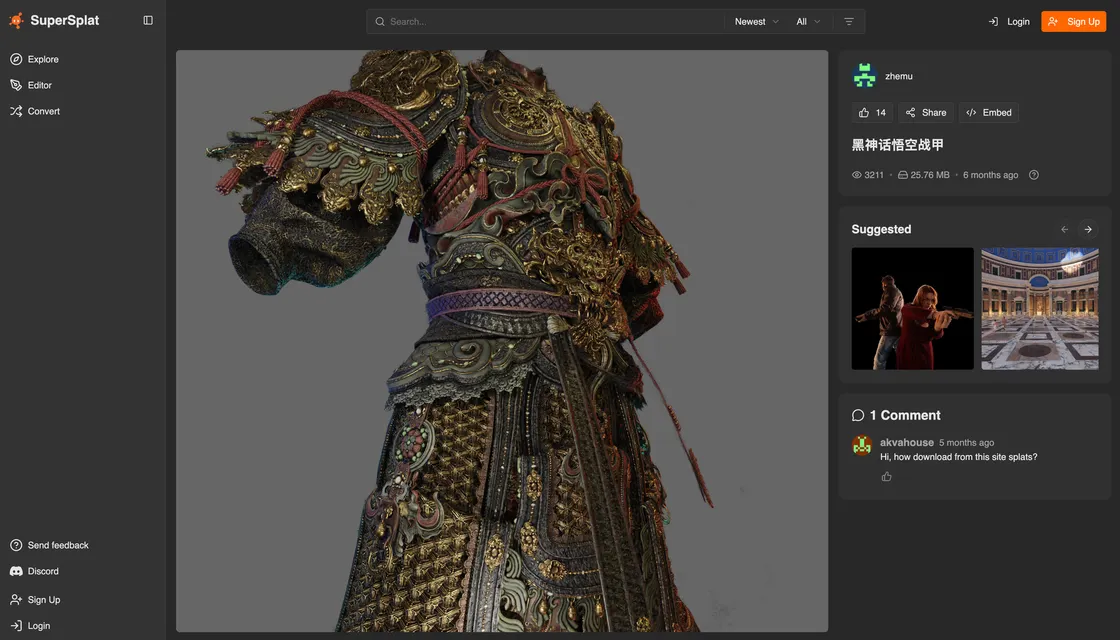Click the Convert shuffle icon
The image size is (1120, 640).
pyautogui.click(x=16, y=111)
